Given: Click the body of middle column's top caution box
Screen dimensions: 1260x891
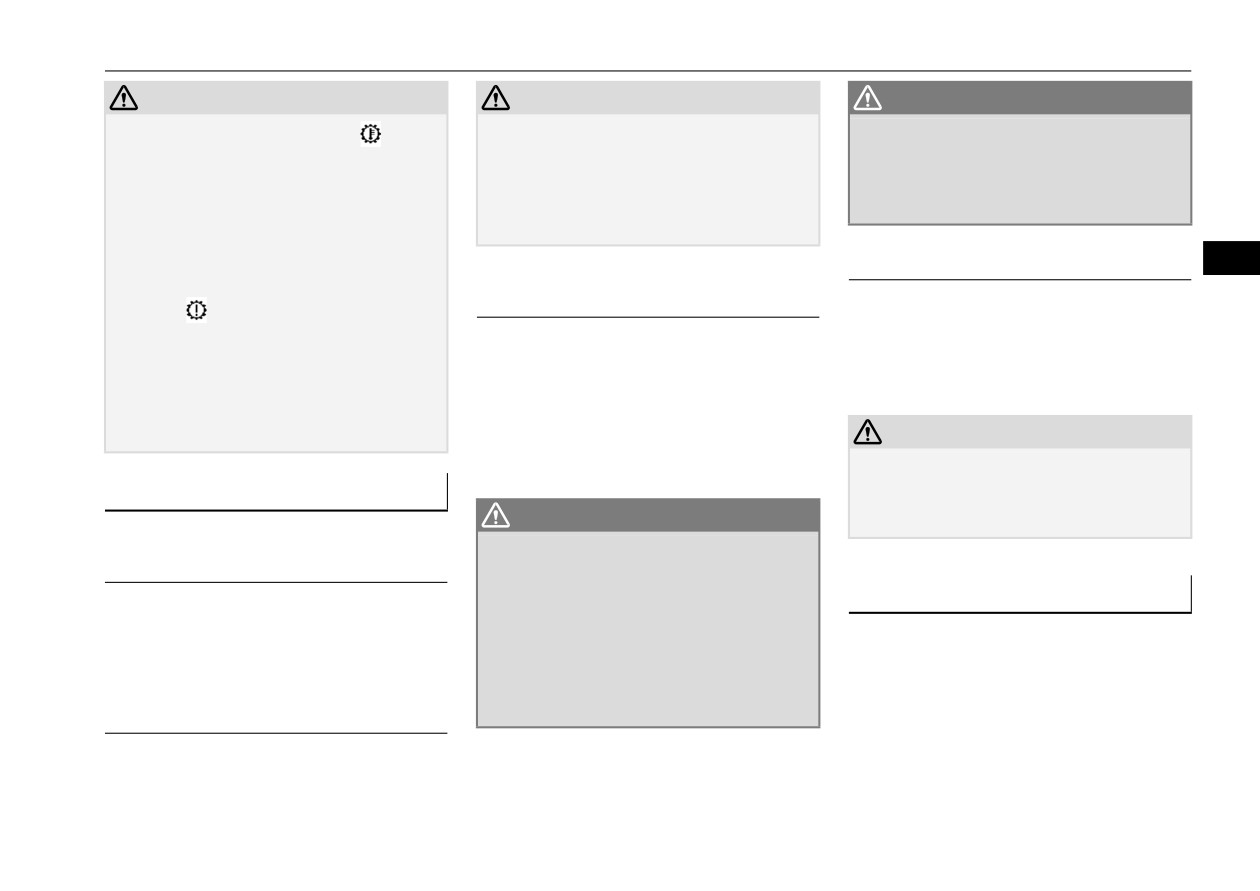Looking at the screenshot, I should pos(648,179).
